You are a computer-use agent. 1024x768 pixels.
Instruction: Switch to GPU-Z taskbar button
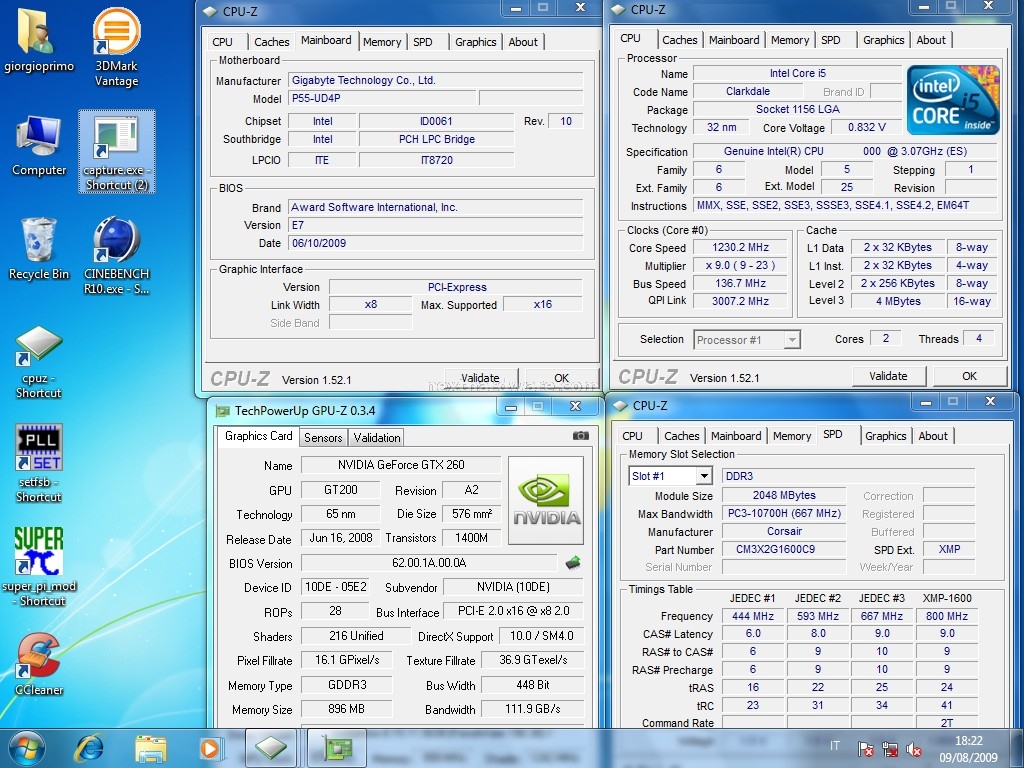(x=337, y=748)
